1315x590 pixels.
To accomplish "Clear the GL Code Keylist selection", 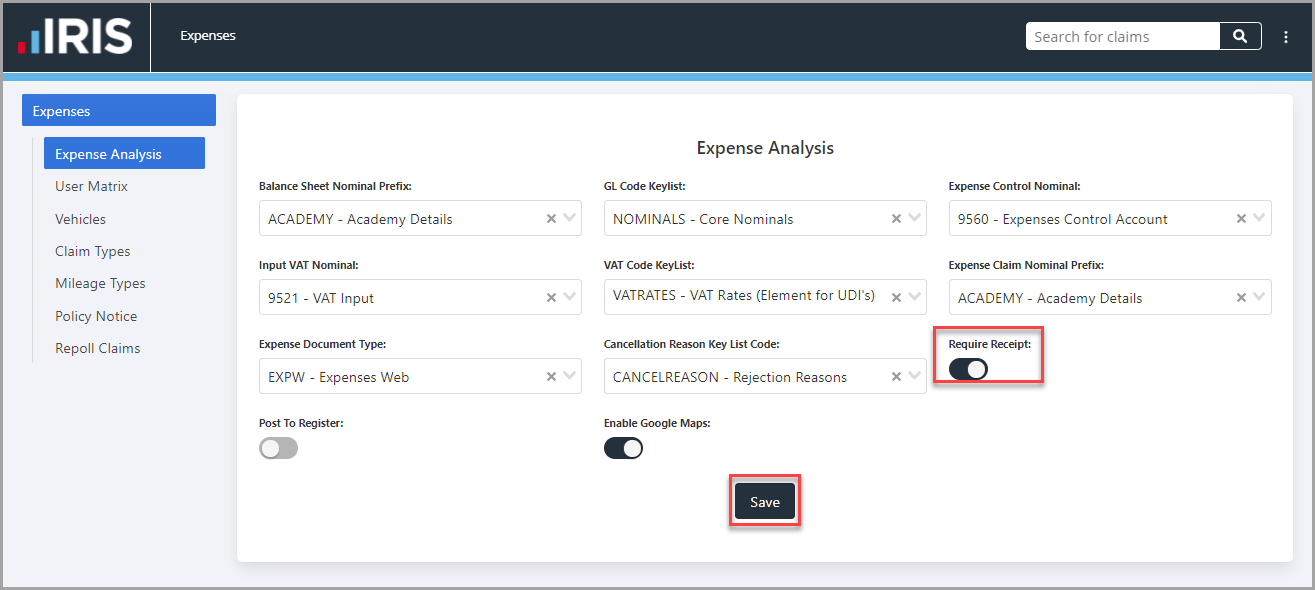I will (896, 218).
